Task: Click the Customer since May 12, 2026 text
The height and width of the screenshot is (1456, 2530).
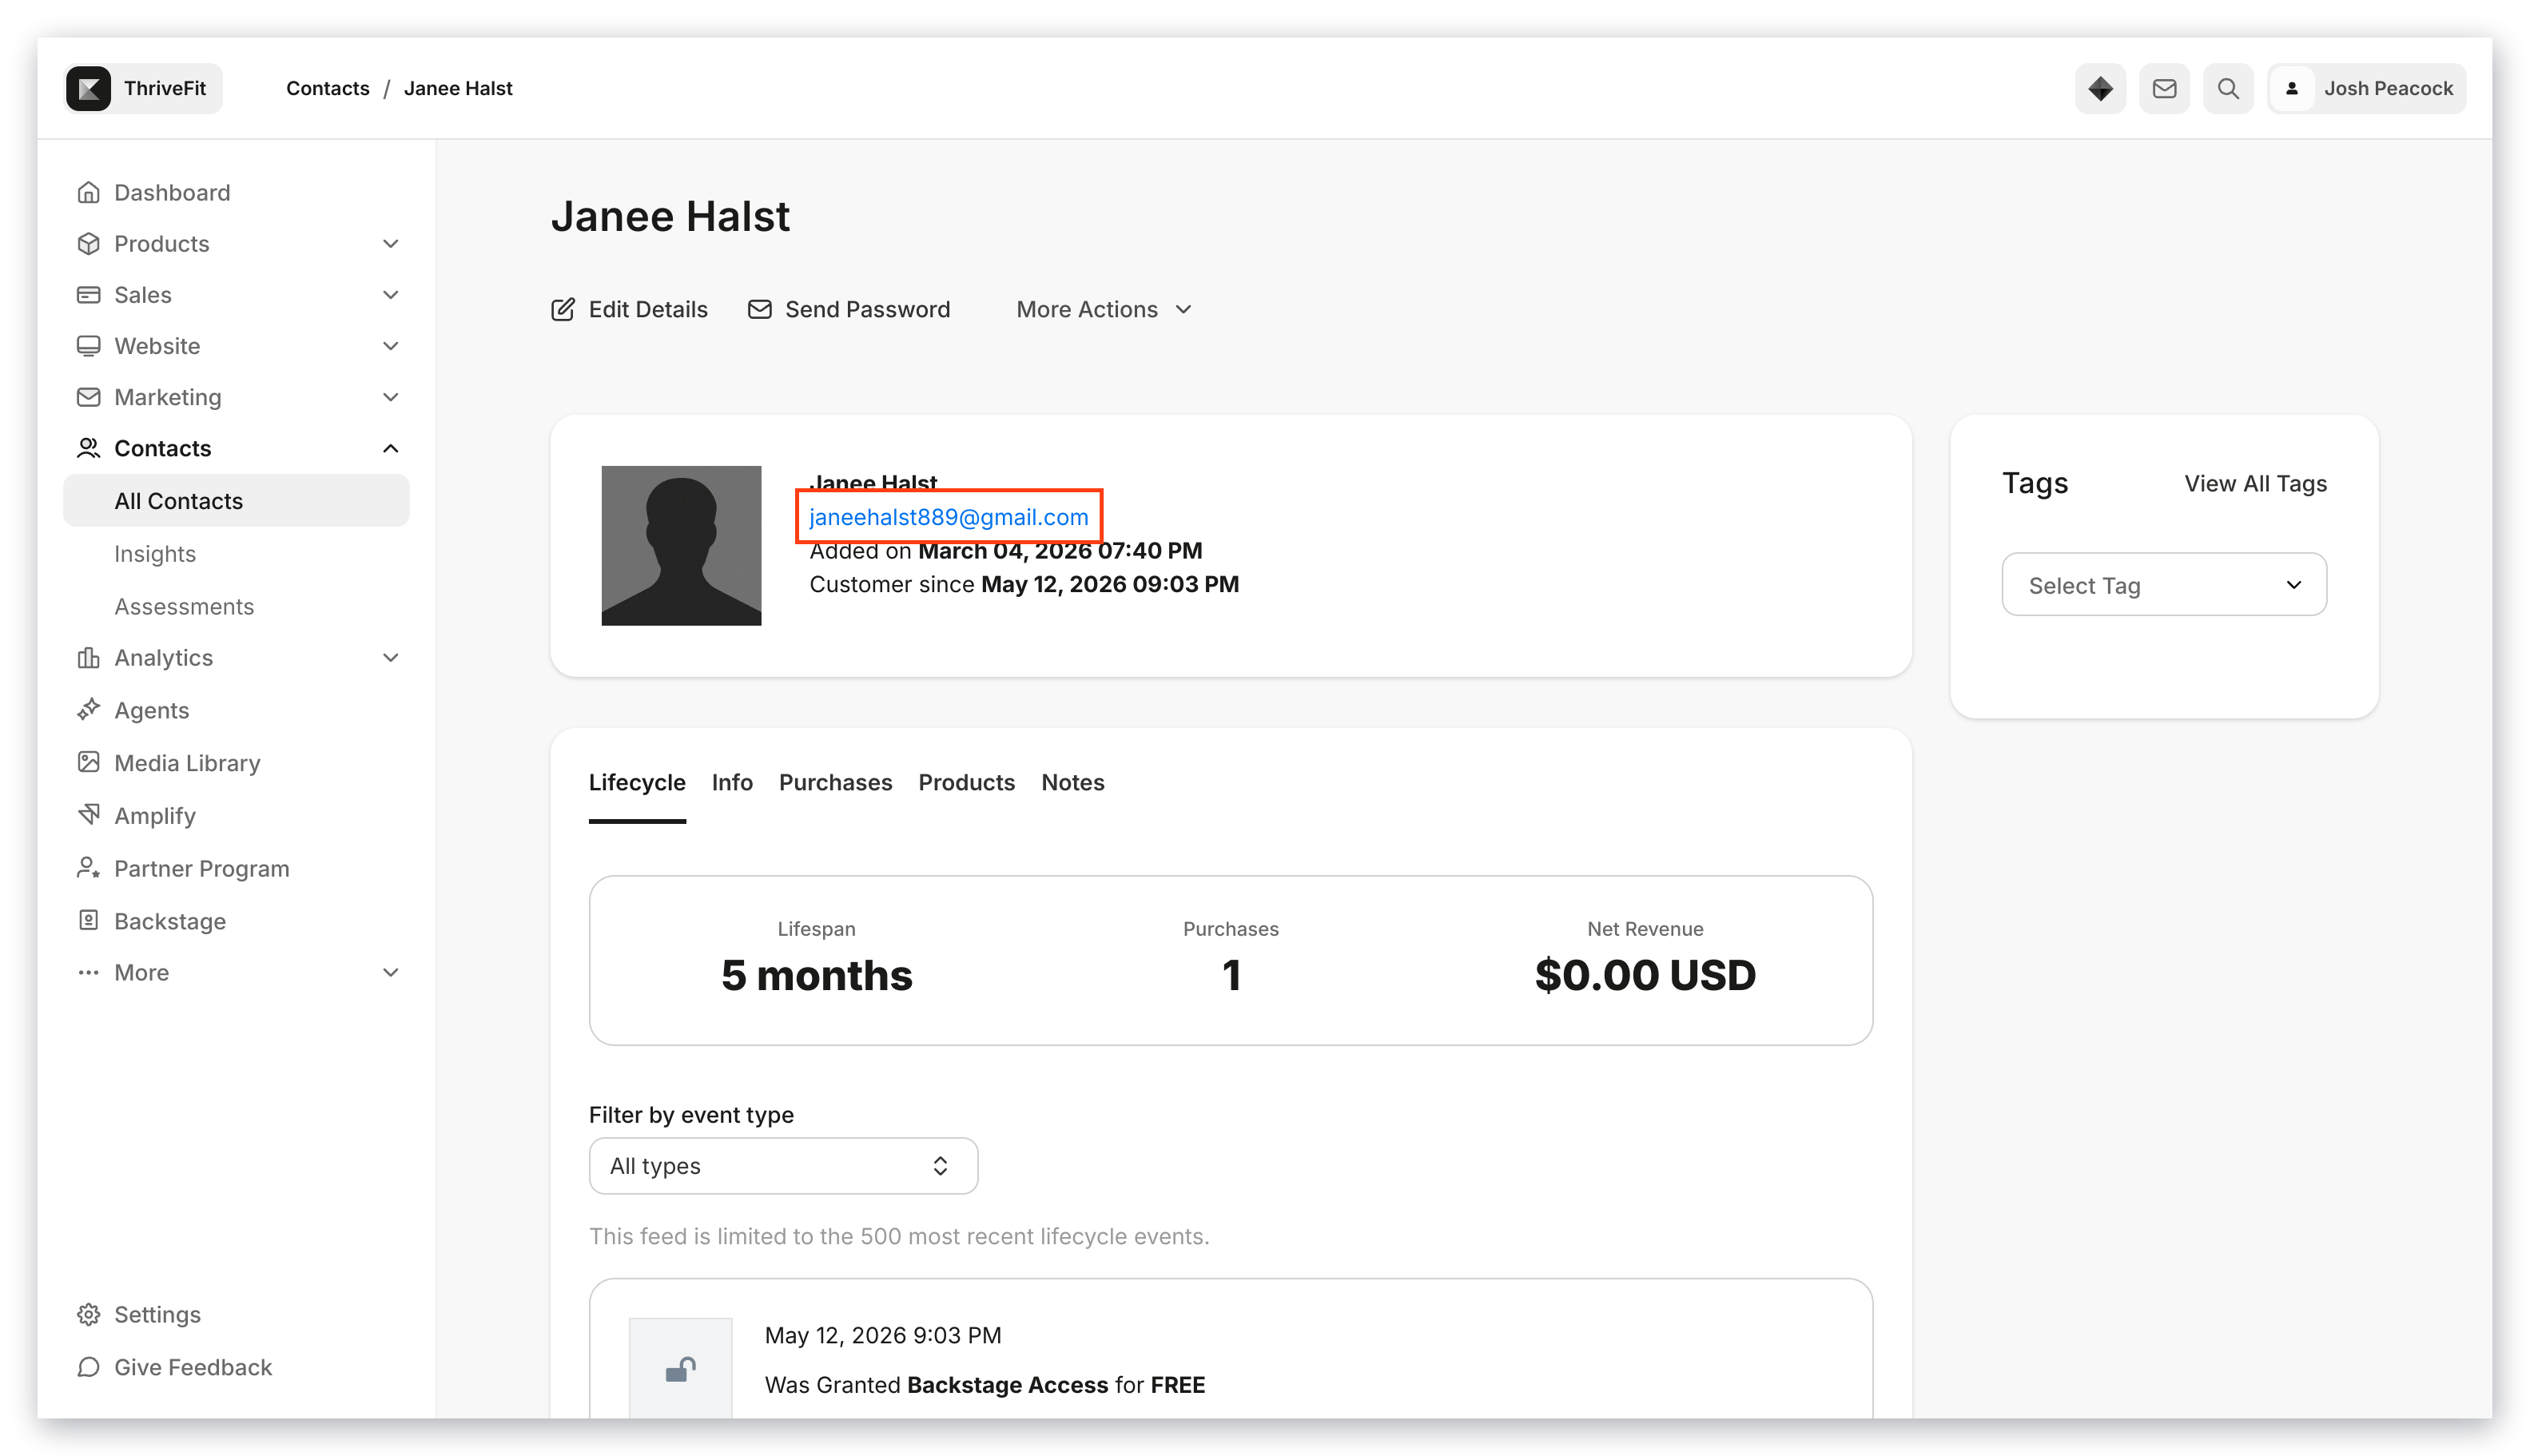Action: [x=1024, y=584]
